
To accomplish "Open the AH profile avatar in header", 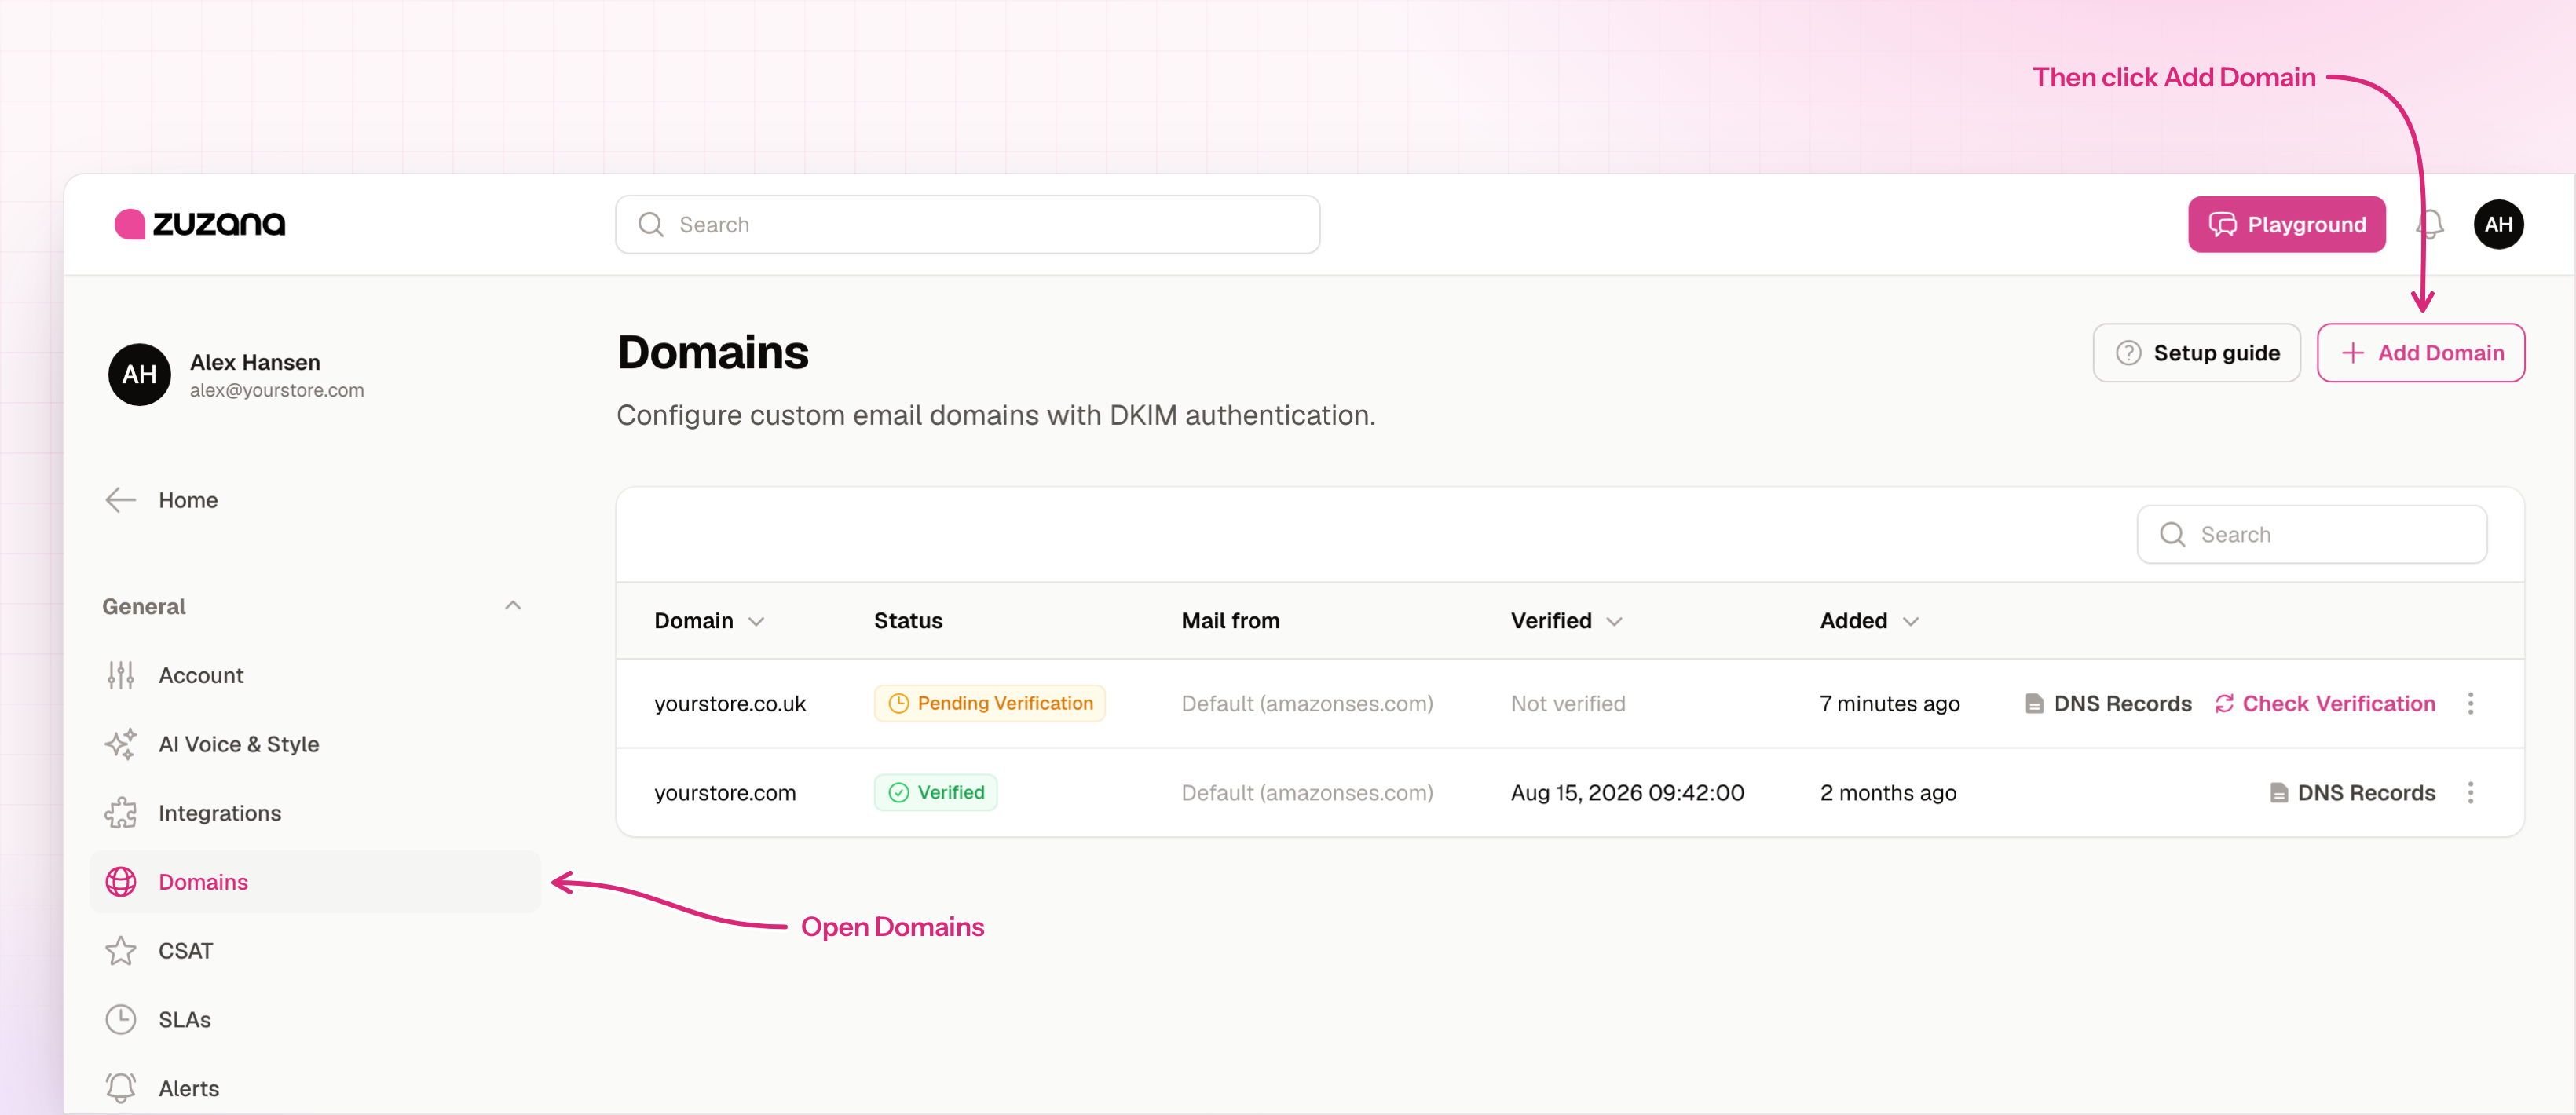I will tap(2498, 224).
